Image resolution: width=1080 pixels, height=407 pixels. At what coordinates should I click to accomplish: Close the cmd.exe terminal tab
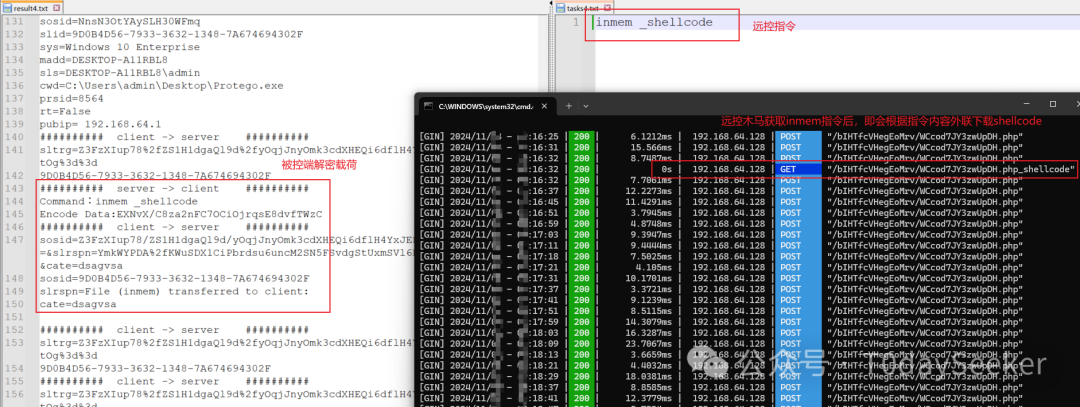(x=543, y=106)
